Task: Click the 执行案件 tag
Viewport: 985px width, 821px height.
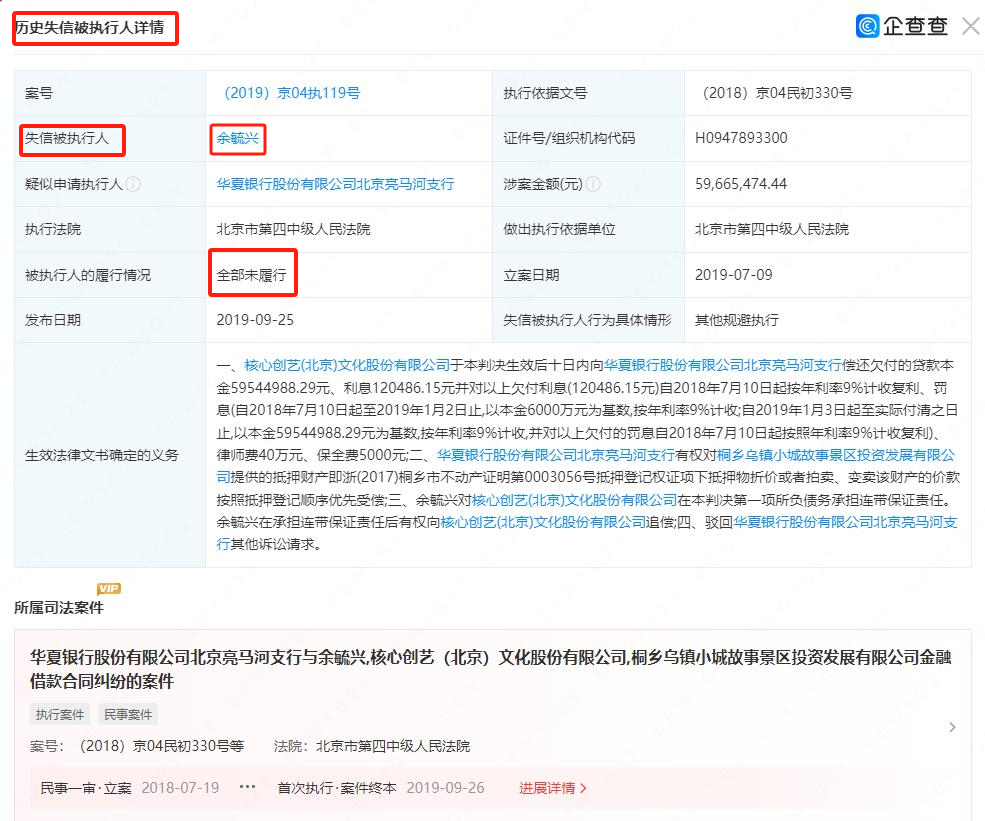Action: point(60,714)
